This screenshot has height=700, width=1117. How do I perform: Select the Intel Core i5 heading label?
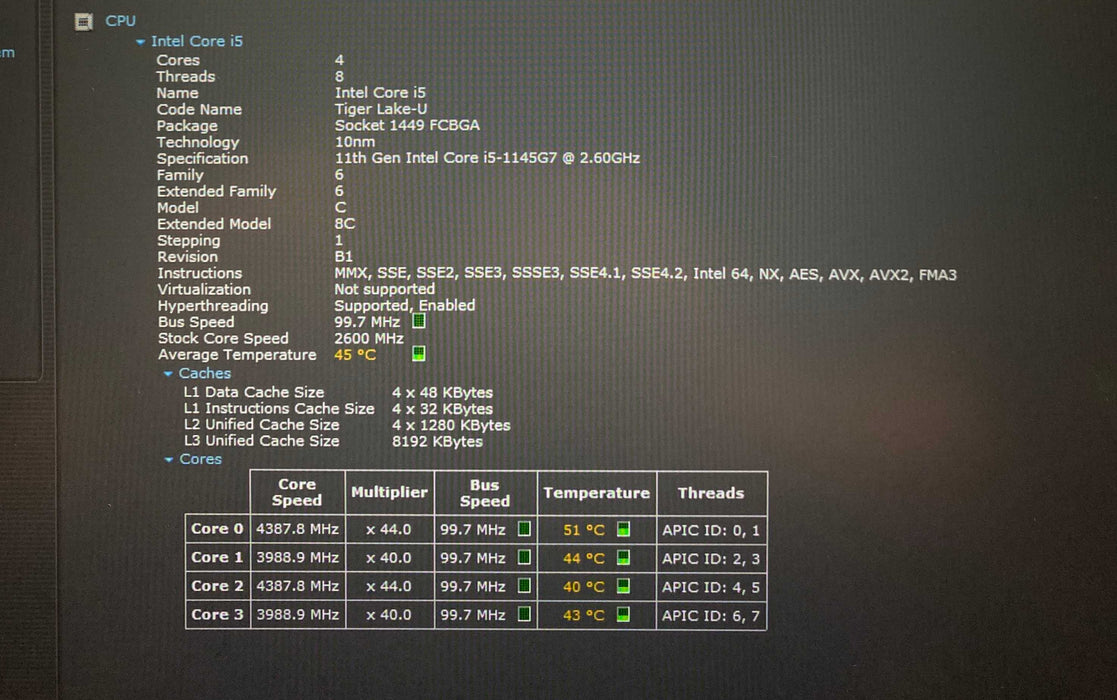pos(197,41)
